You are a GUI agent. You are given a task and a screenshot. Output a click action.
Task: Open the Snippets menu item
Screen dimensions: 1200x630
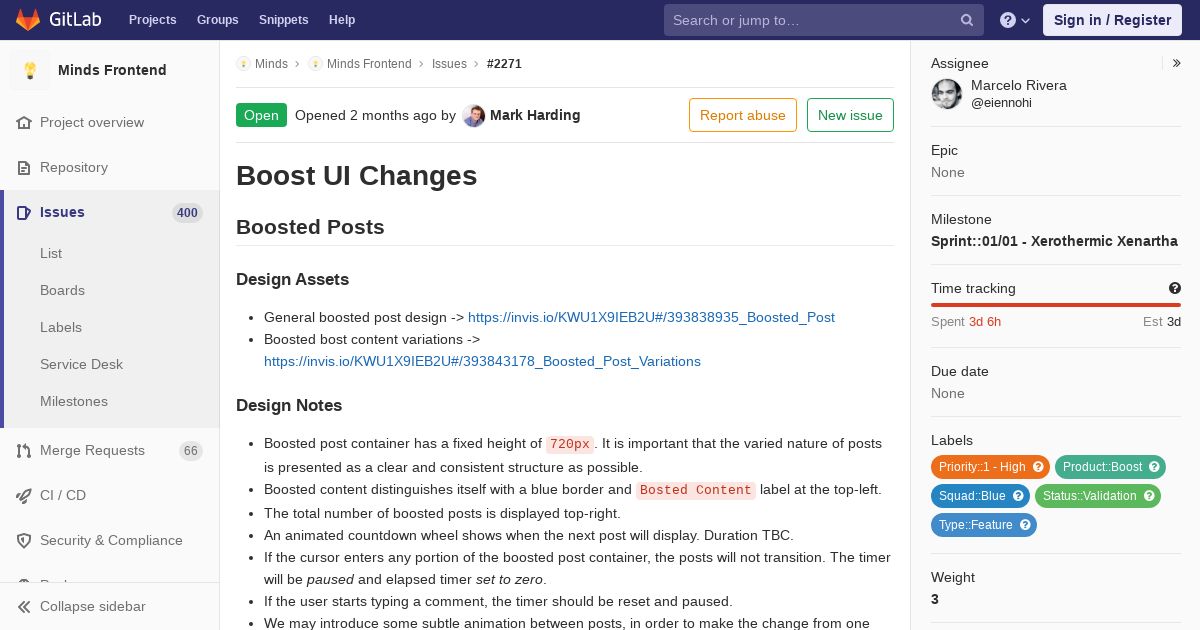[x=284, y=20]
